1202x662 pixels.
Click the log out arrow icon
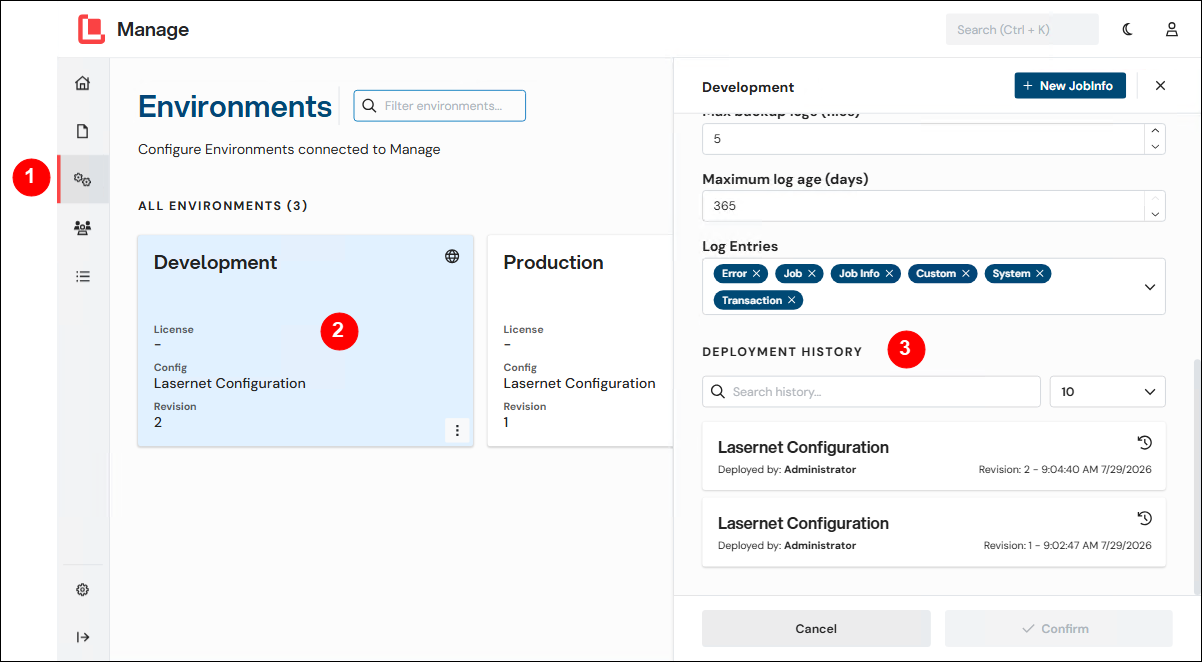coord(83,637)
